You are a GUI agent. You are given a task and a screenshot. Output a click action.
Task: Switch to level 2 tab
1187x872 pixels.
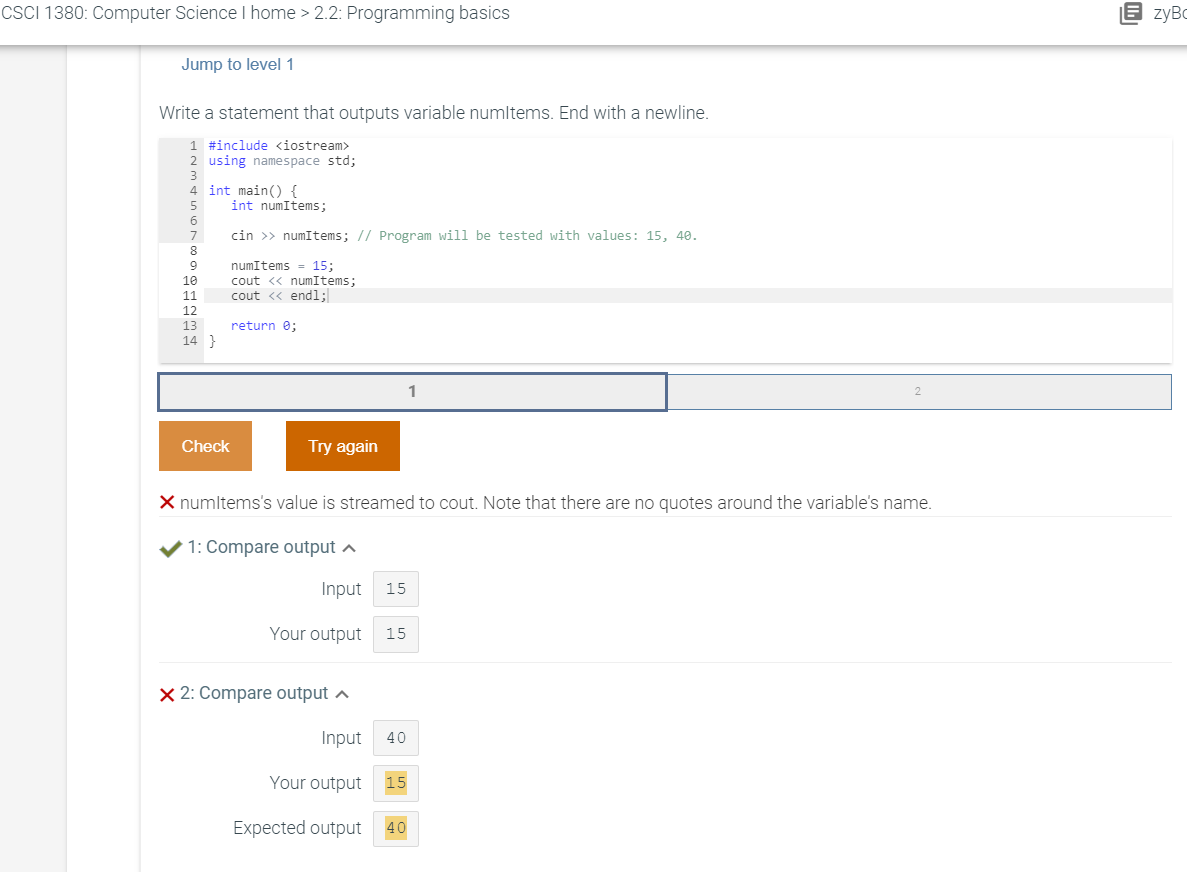[918, 391]
